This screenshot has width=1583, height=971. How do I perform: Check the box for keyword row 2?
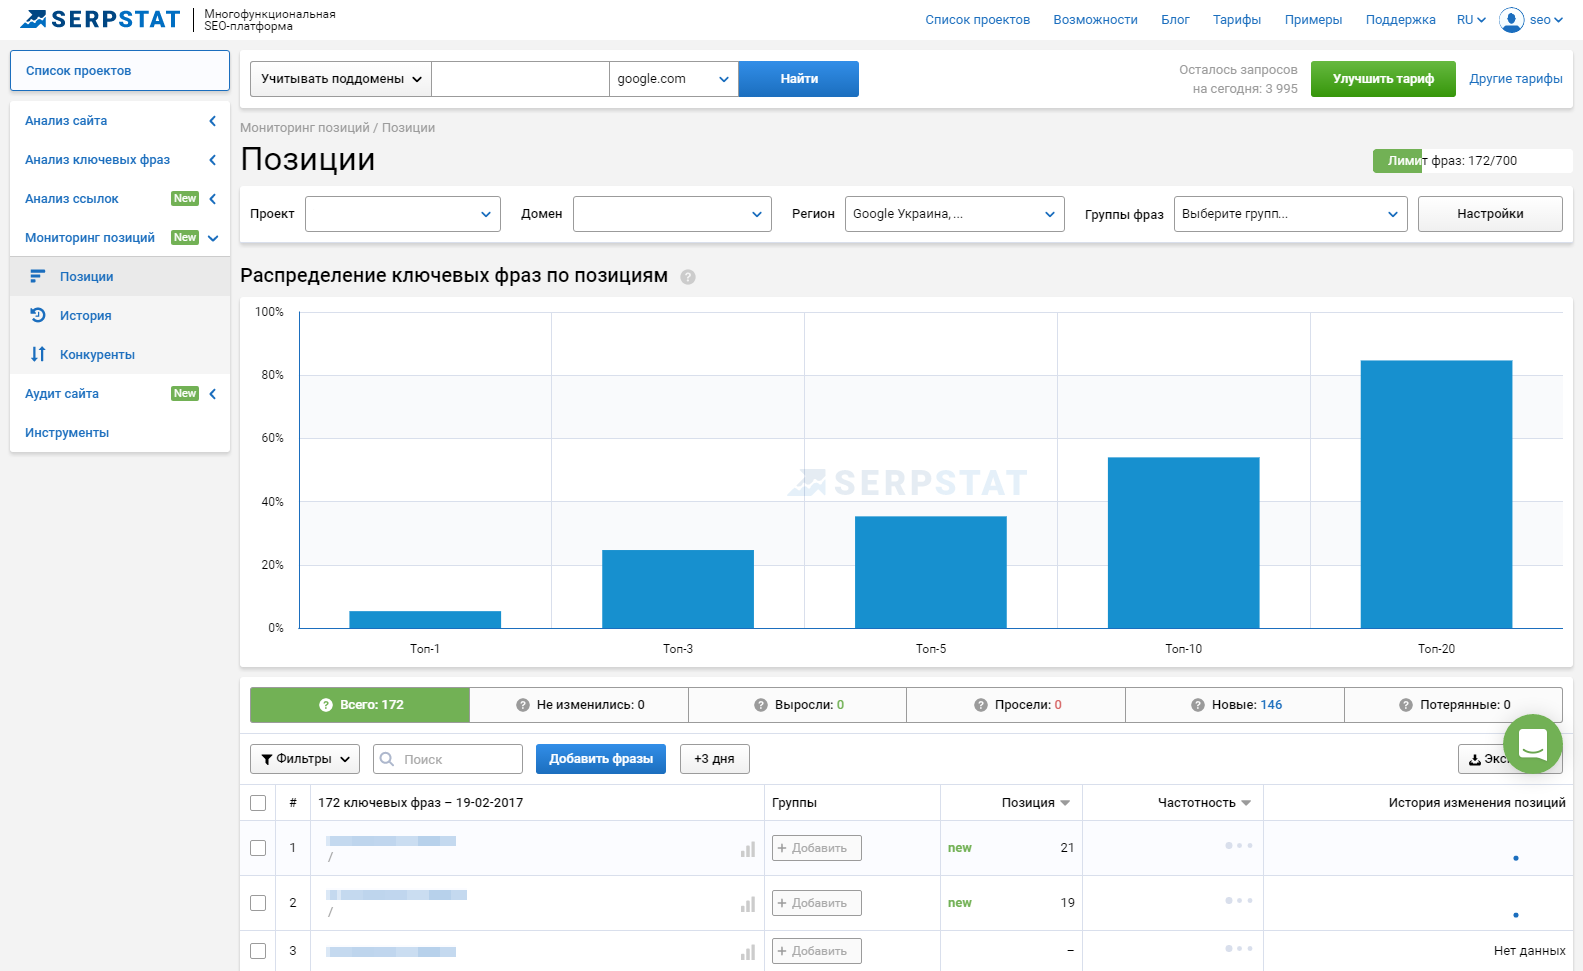coord(258,903)
